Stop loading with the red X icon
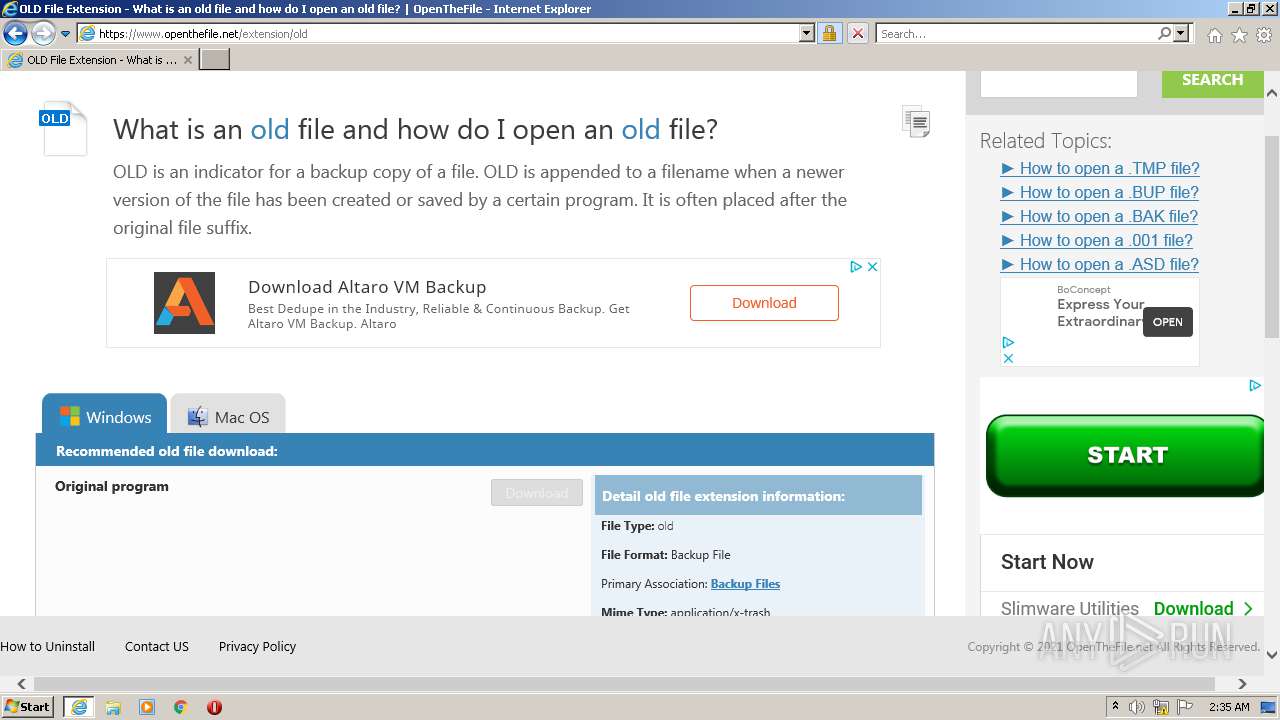Viewport: 1280px width, 720px height. tap(857, 34)
